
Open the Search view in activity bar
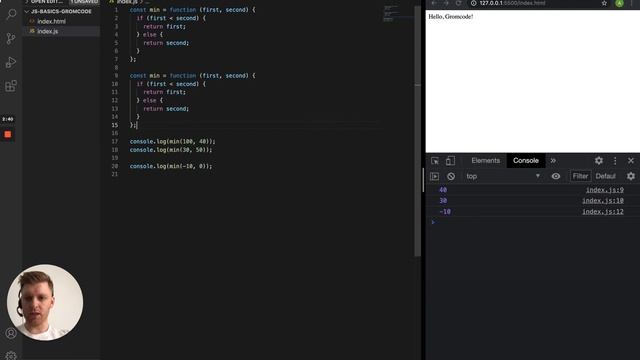pyautogui.click(x=11, y=14)
